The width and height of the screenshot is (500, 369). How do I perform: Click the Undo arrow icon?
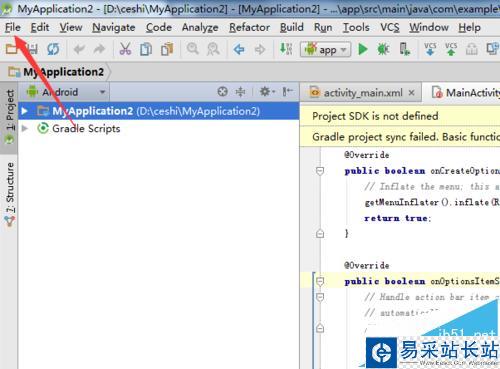[x=79, y=49]
